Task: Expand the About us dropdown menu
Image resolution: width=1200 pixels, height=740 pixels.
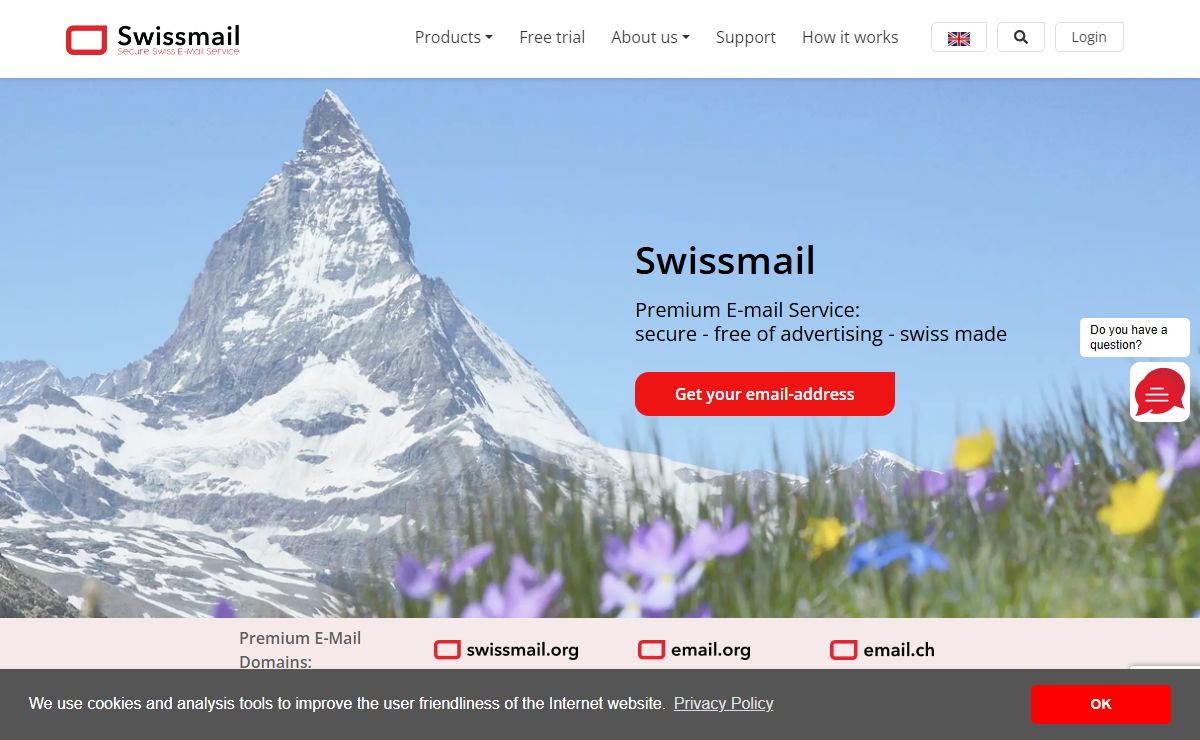Action: click(x=651, y=37)
